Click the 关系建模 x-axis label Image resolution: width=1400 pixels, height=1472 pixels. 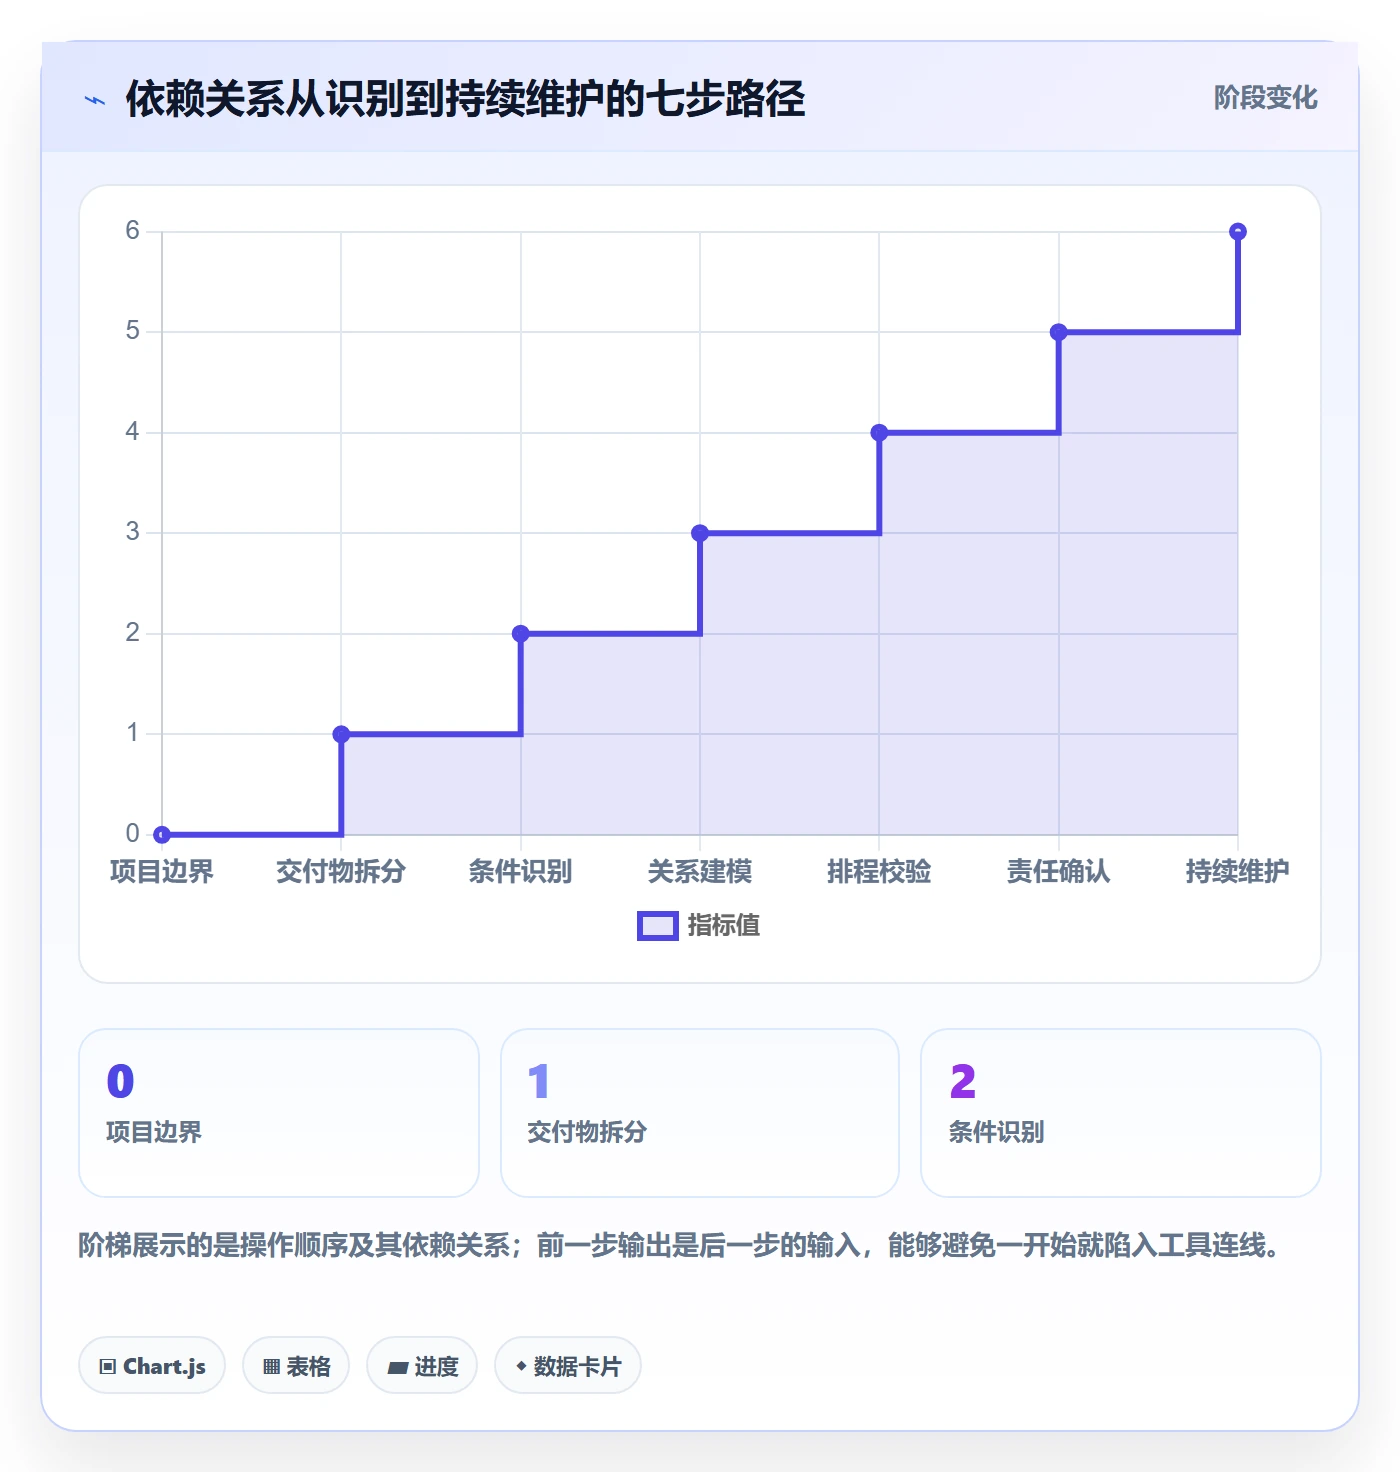pos(700,871)
